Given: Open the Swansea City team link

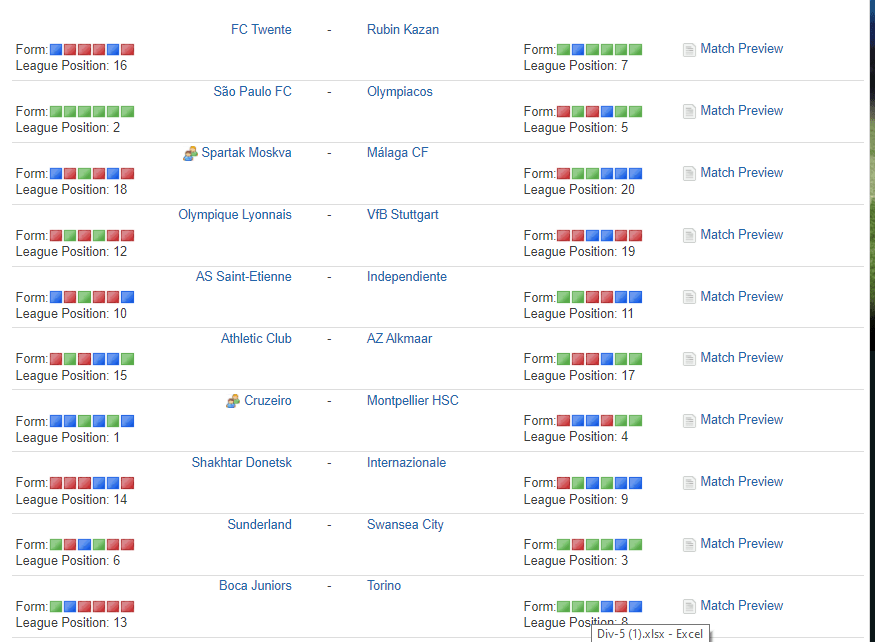Looking at the screenshot, I should point(405,525).
